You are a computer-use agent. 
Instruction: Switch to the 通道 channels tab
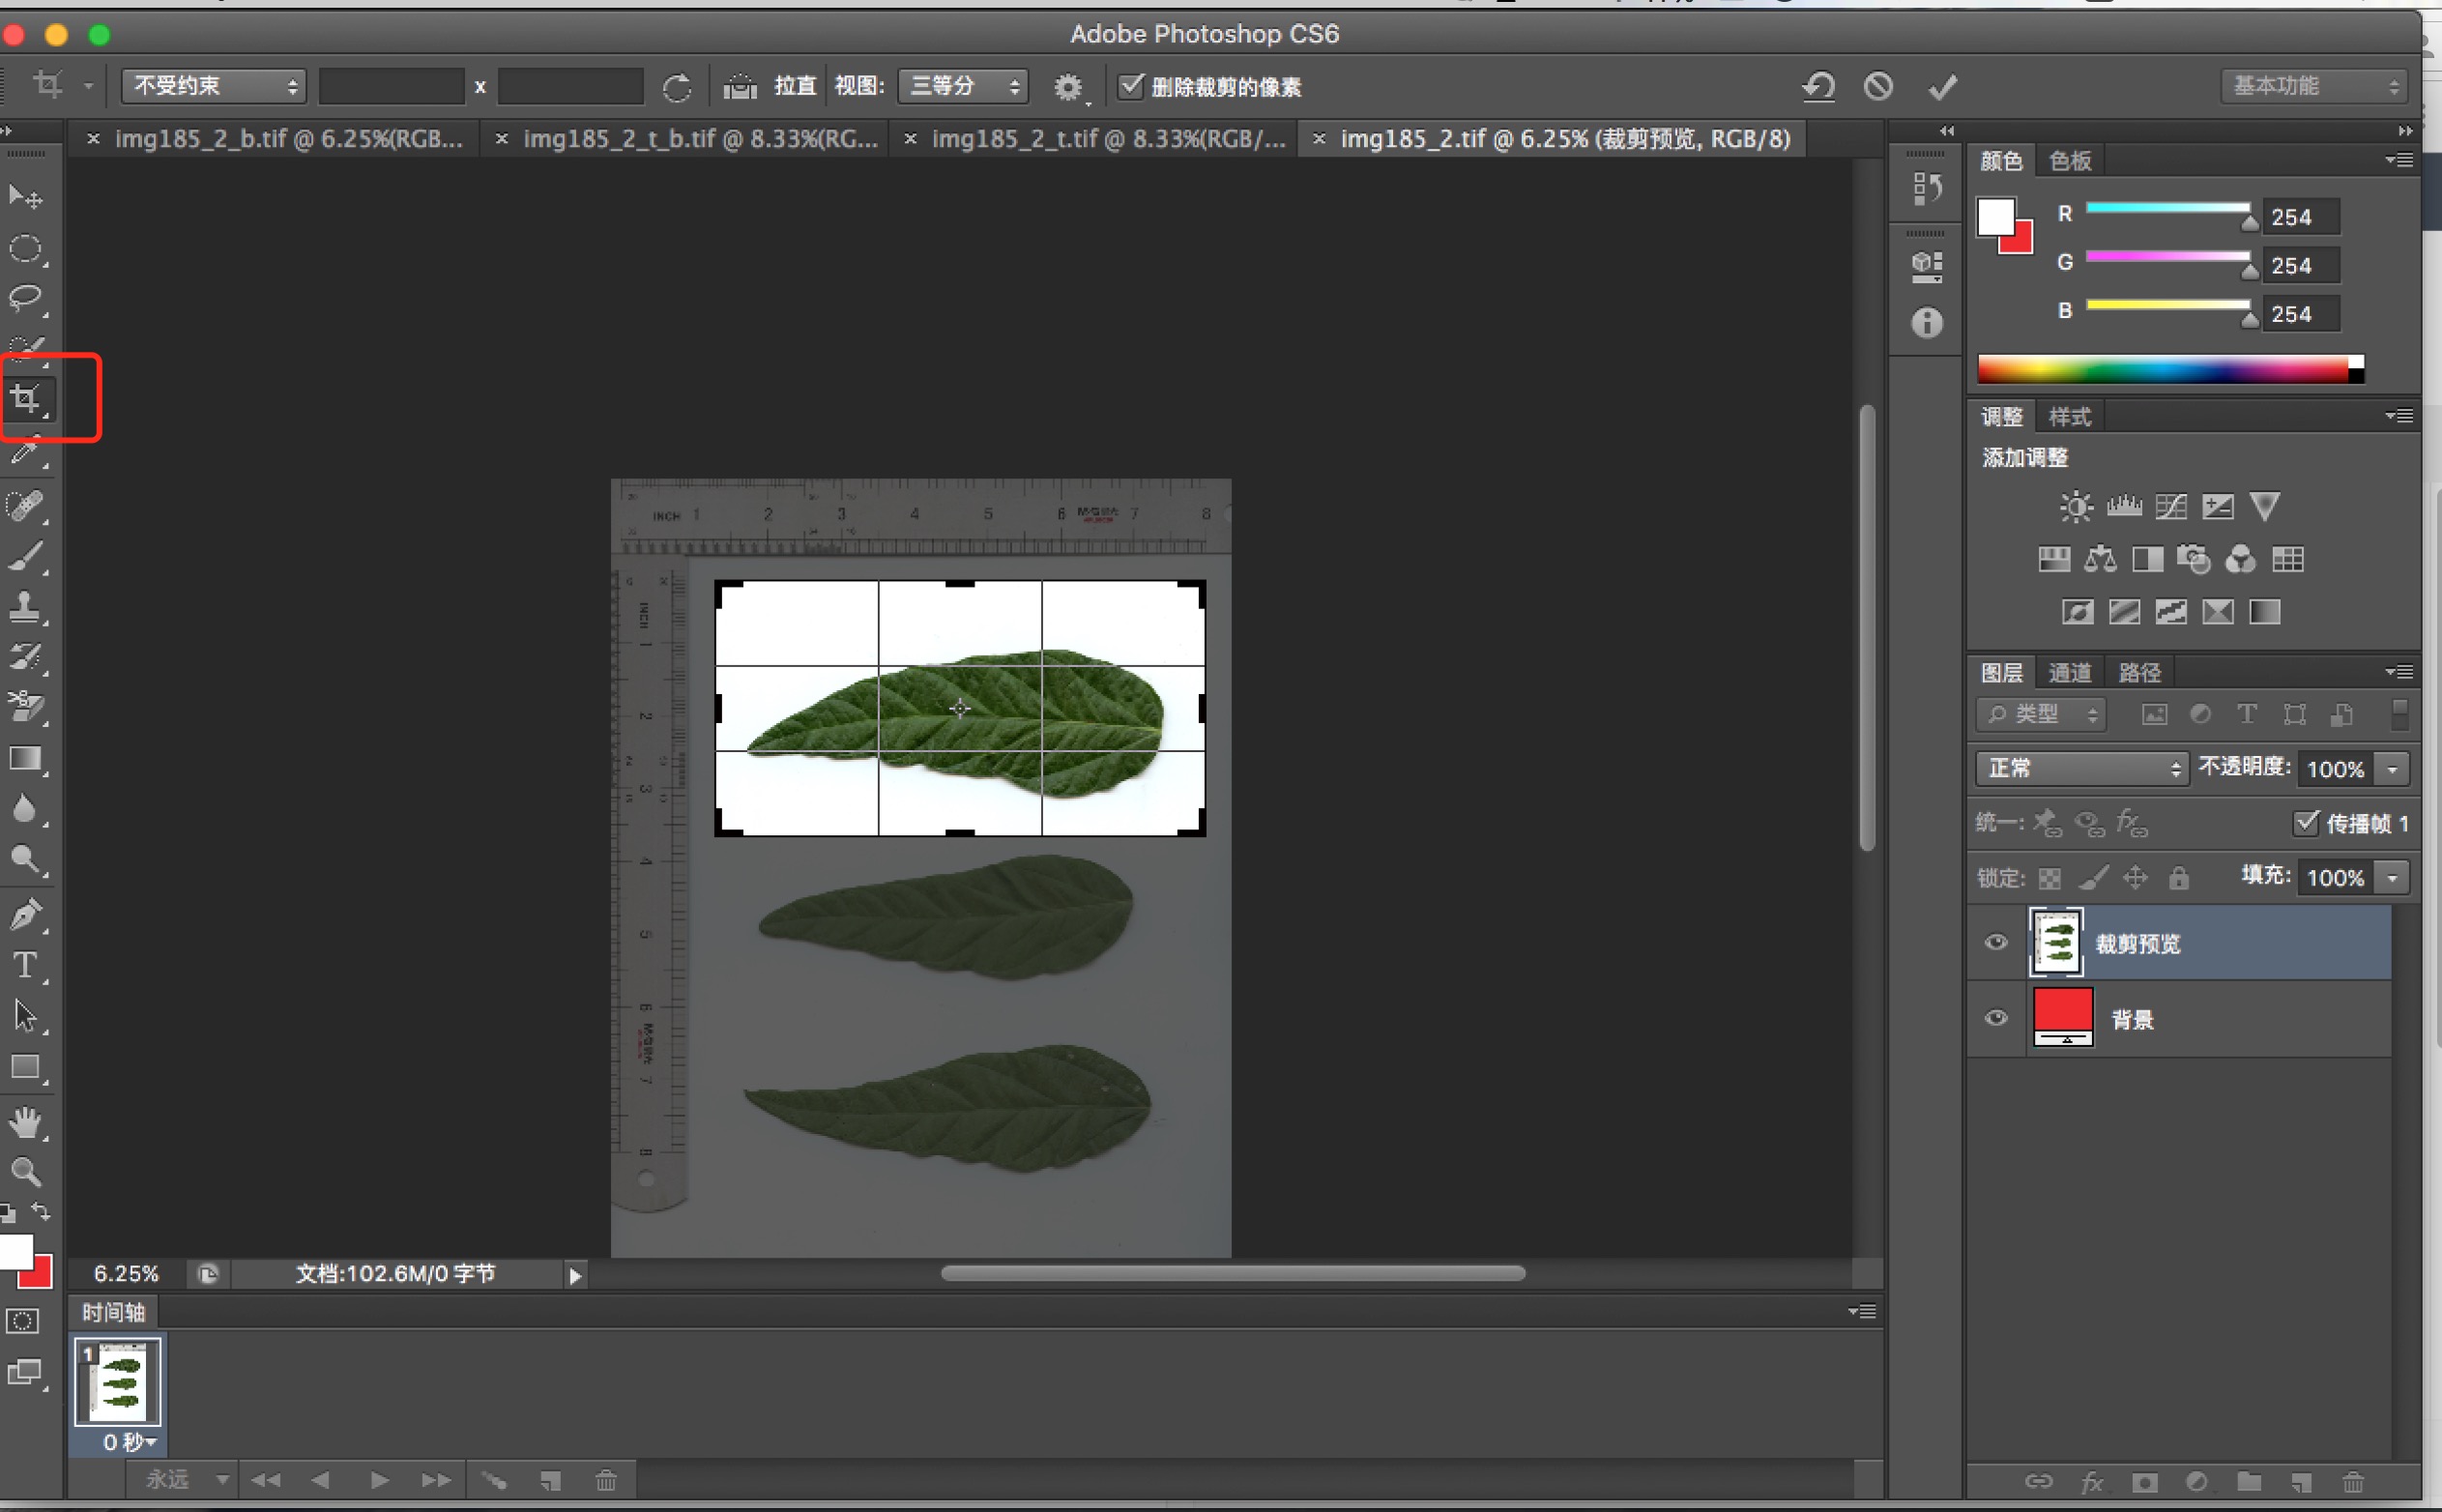[2069, 673]
